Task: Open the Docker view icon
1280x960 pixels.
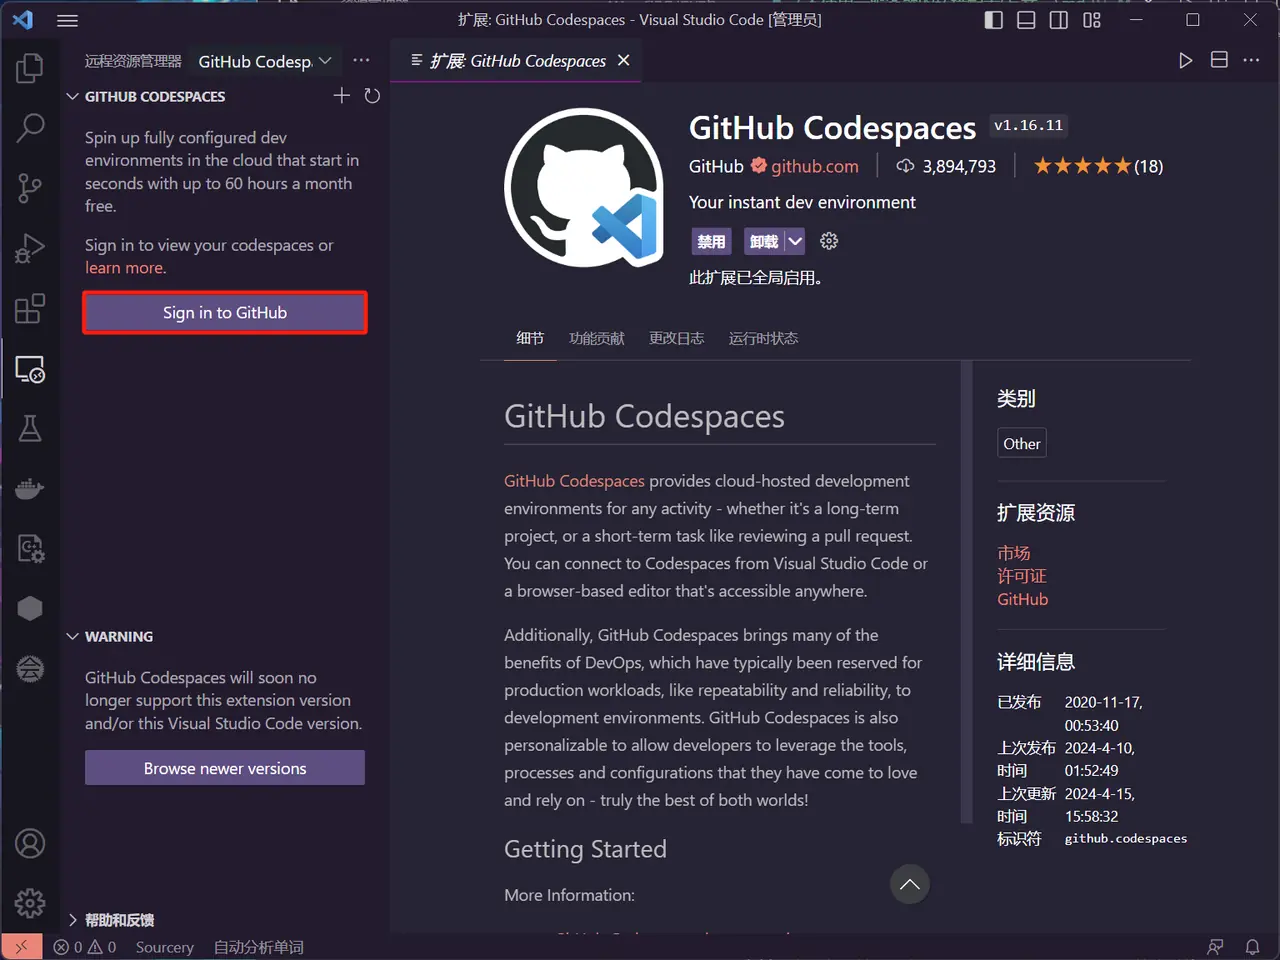Action: click(x=30, y=489)
